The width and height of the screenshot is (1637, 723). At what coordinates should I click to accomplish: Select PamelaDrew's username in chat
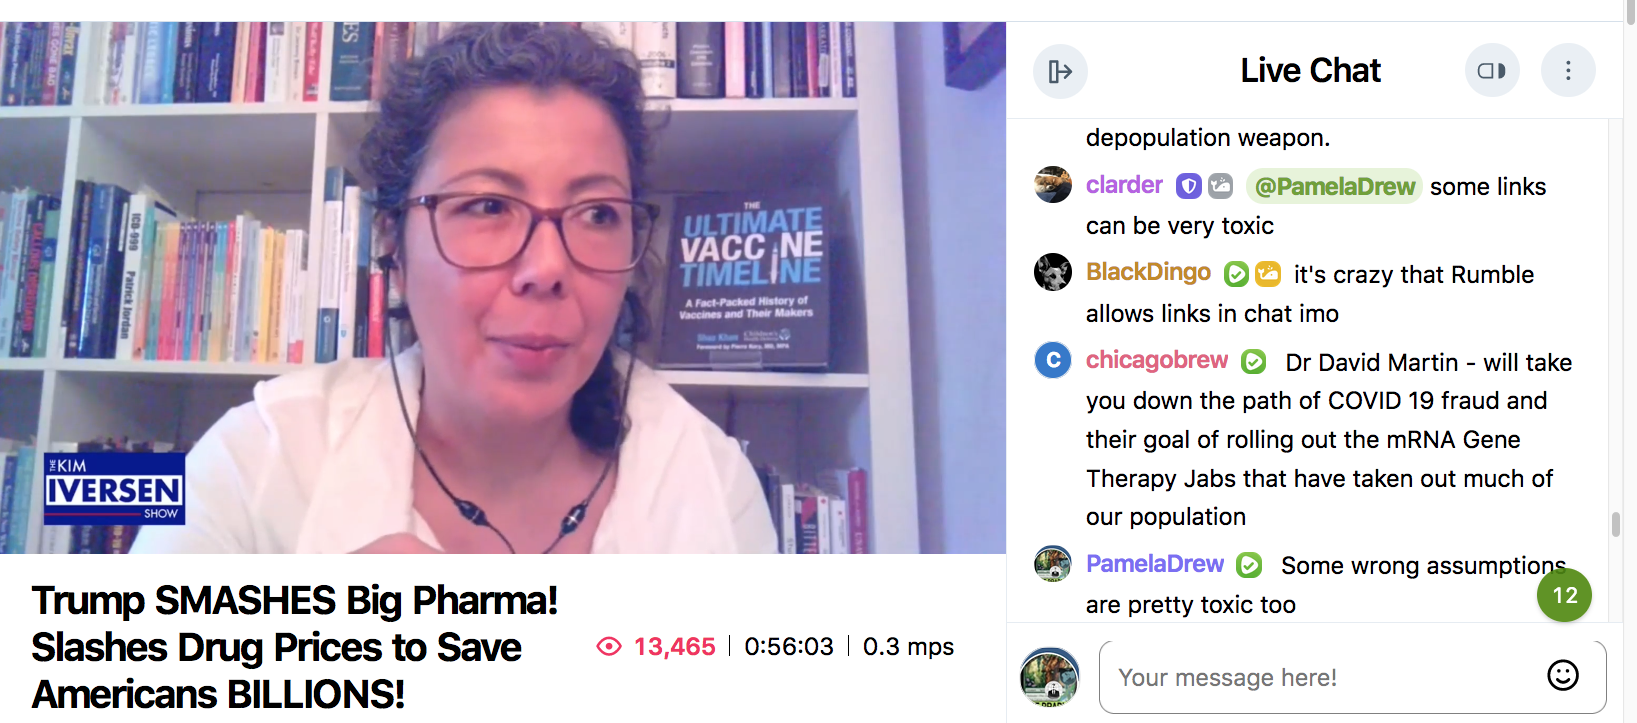(1155, 564)
